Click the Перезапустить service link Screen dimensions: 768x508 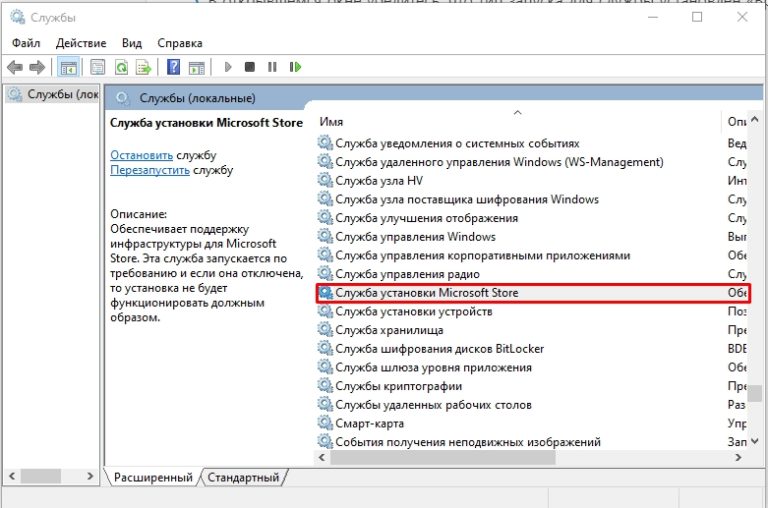pyautogui.click(x=149, y=170)
